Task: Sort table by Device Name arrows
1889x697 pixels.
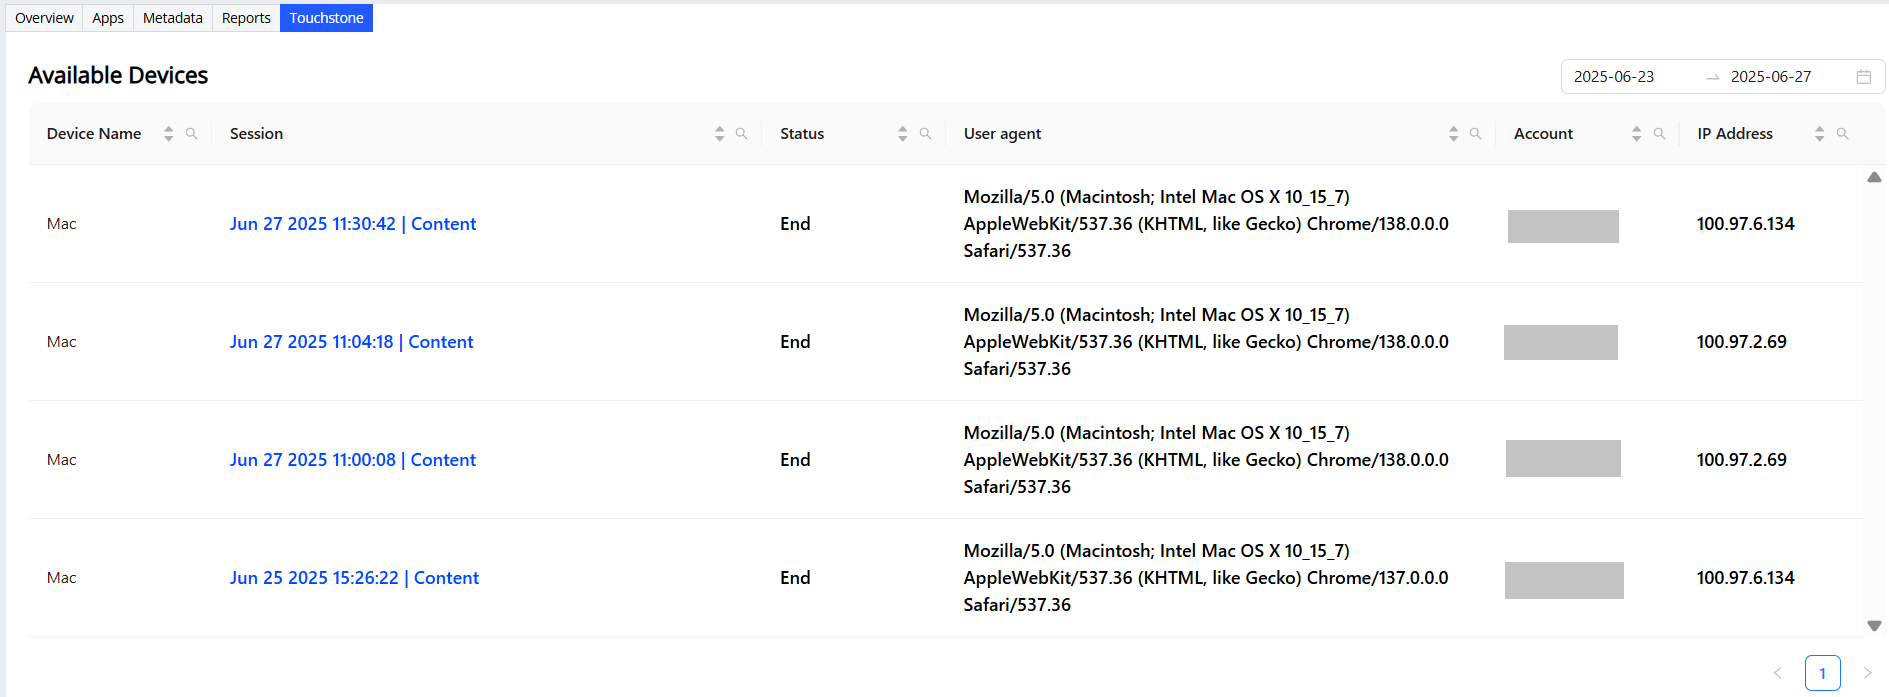Action: point(168,134)
